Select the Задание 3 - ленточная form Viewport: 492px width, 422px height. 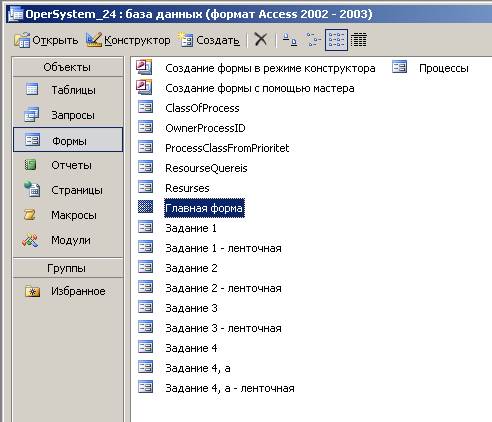[223, 328]
